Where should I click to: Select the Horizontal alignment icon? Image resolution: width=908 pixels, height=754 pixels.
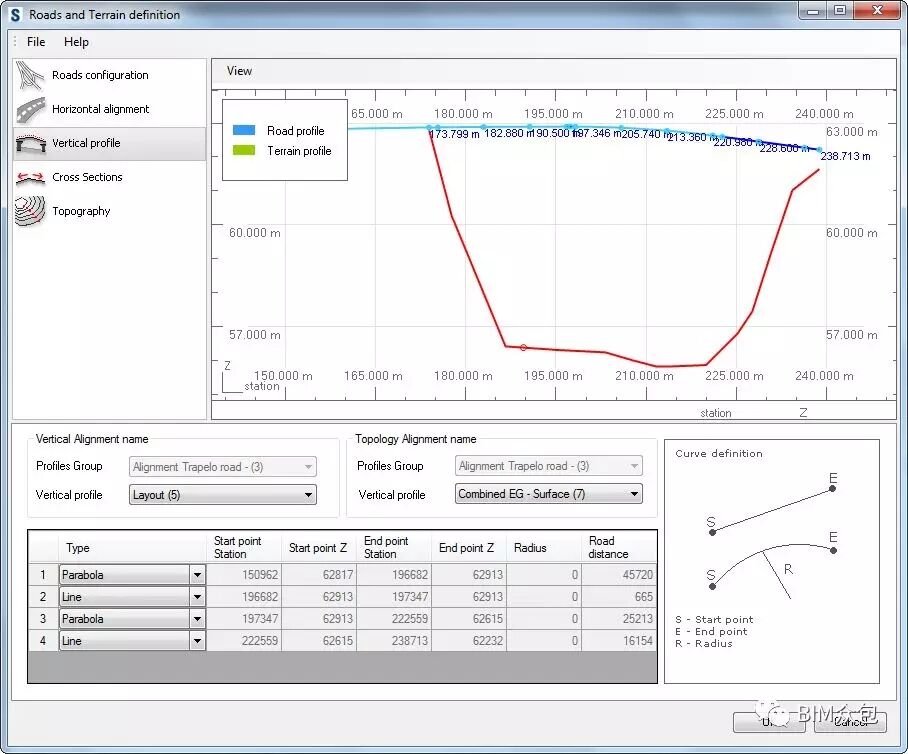click(x=31, y=109)
